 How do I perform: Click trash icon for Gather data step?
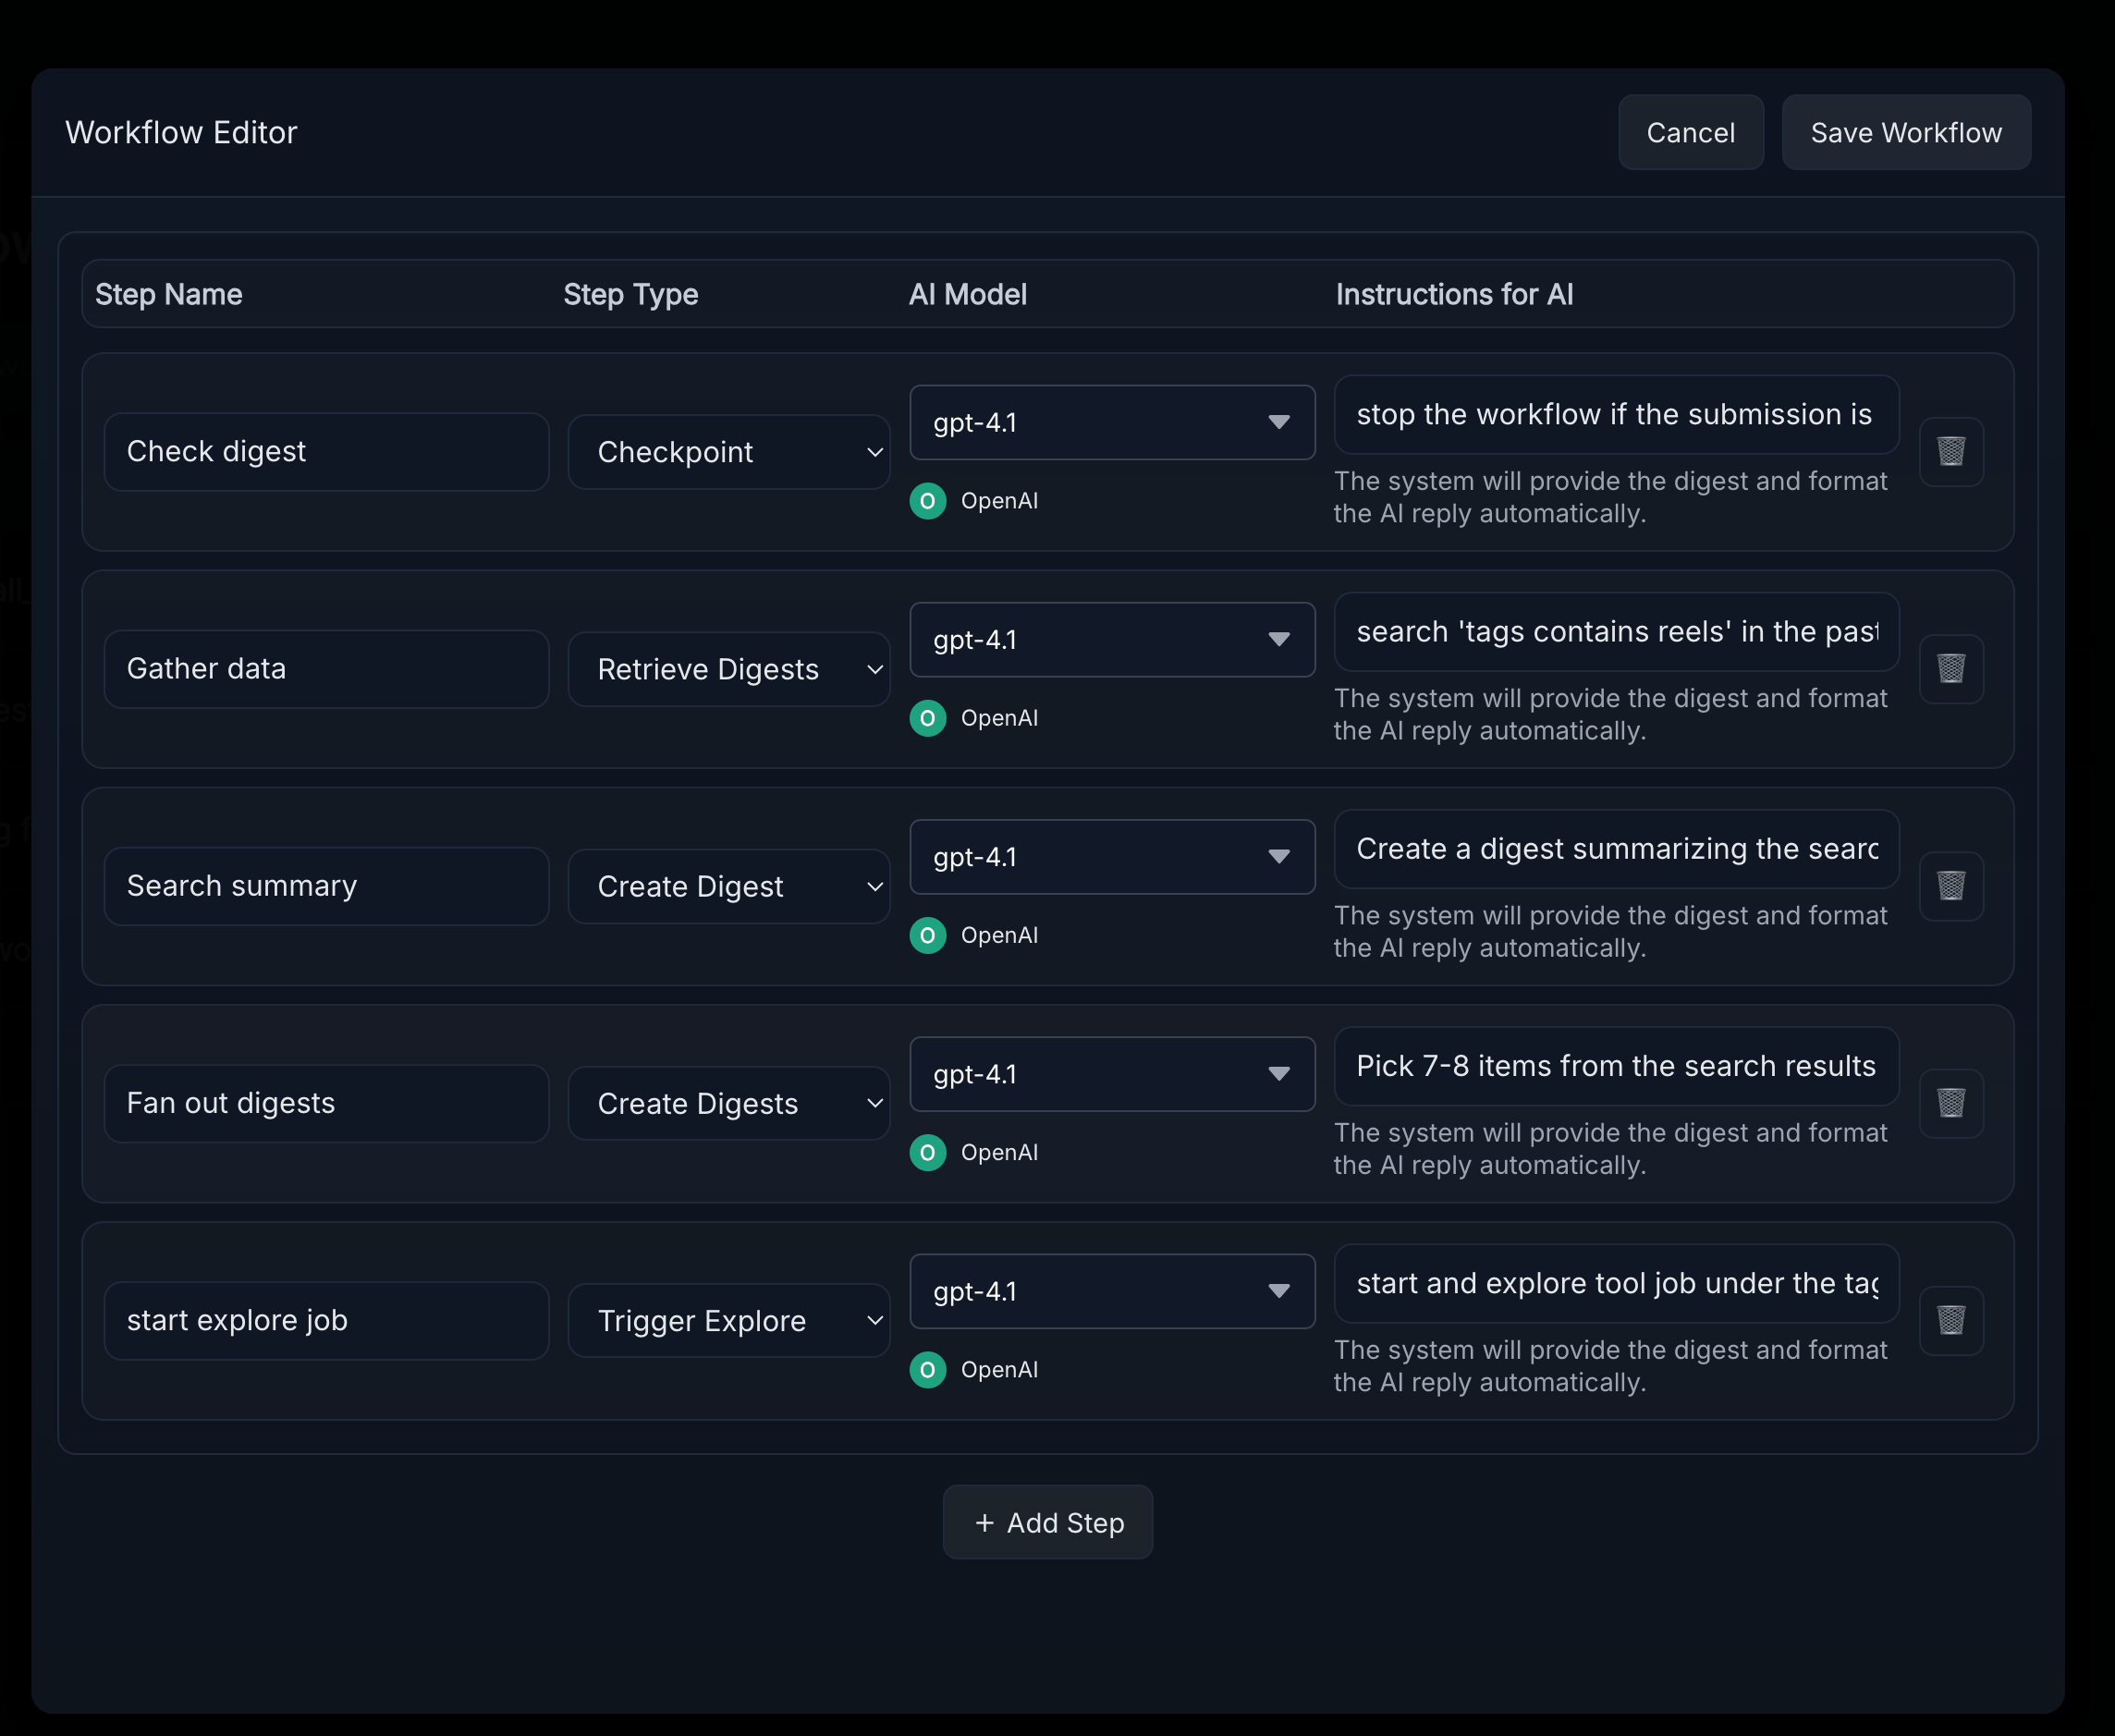(1951, 668)
